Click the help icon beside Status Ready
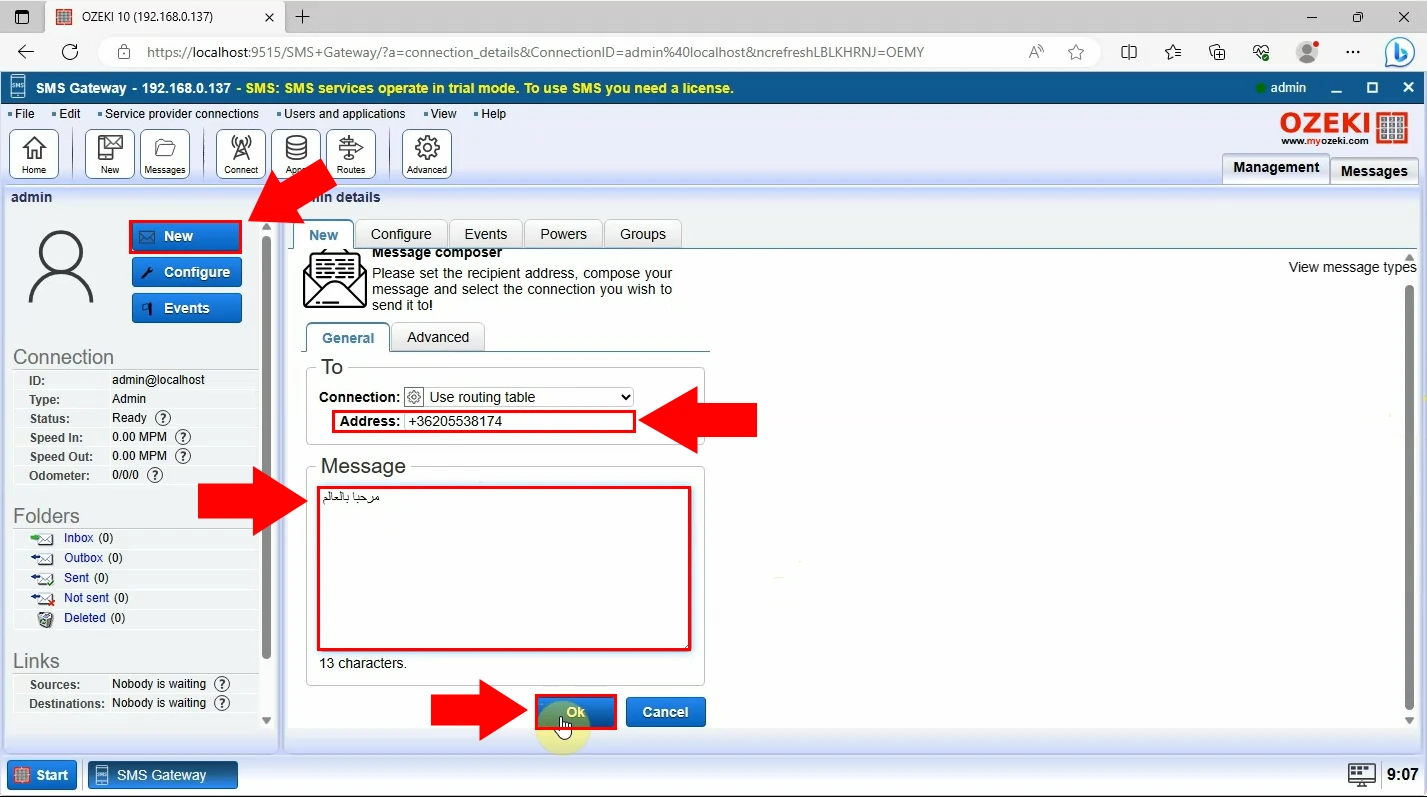 click(x=163, y=418)
